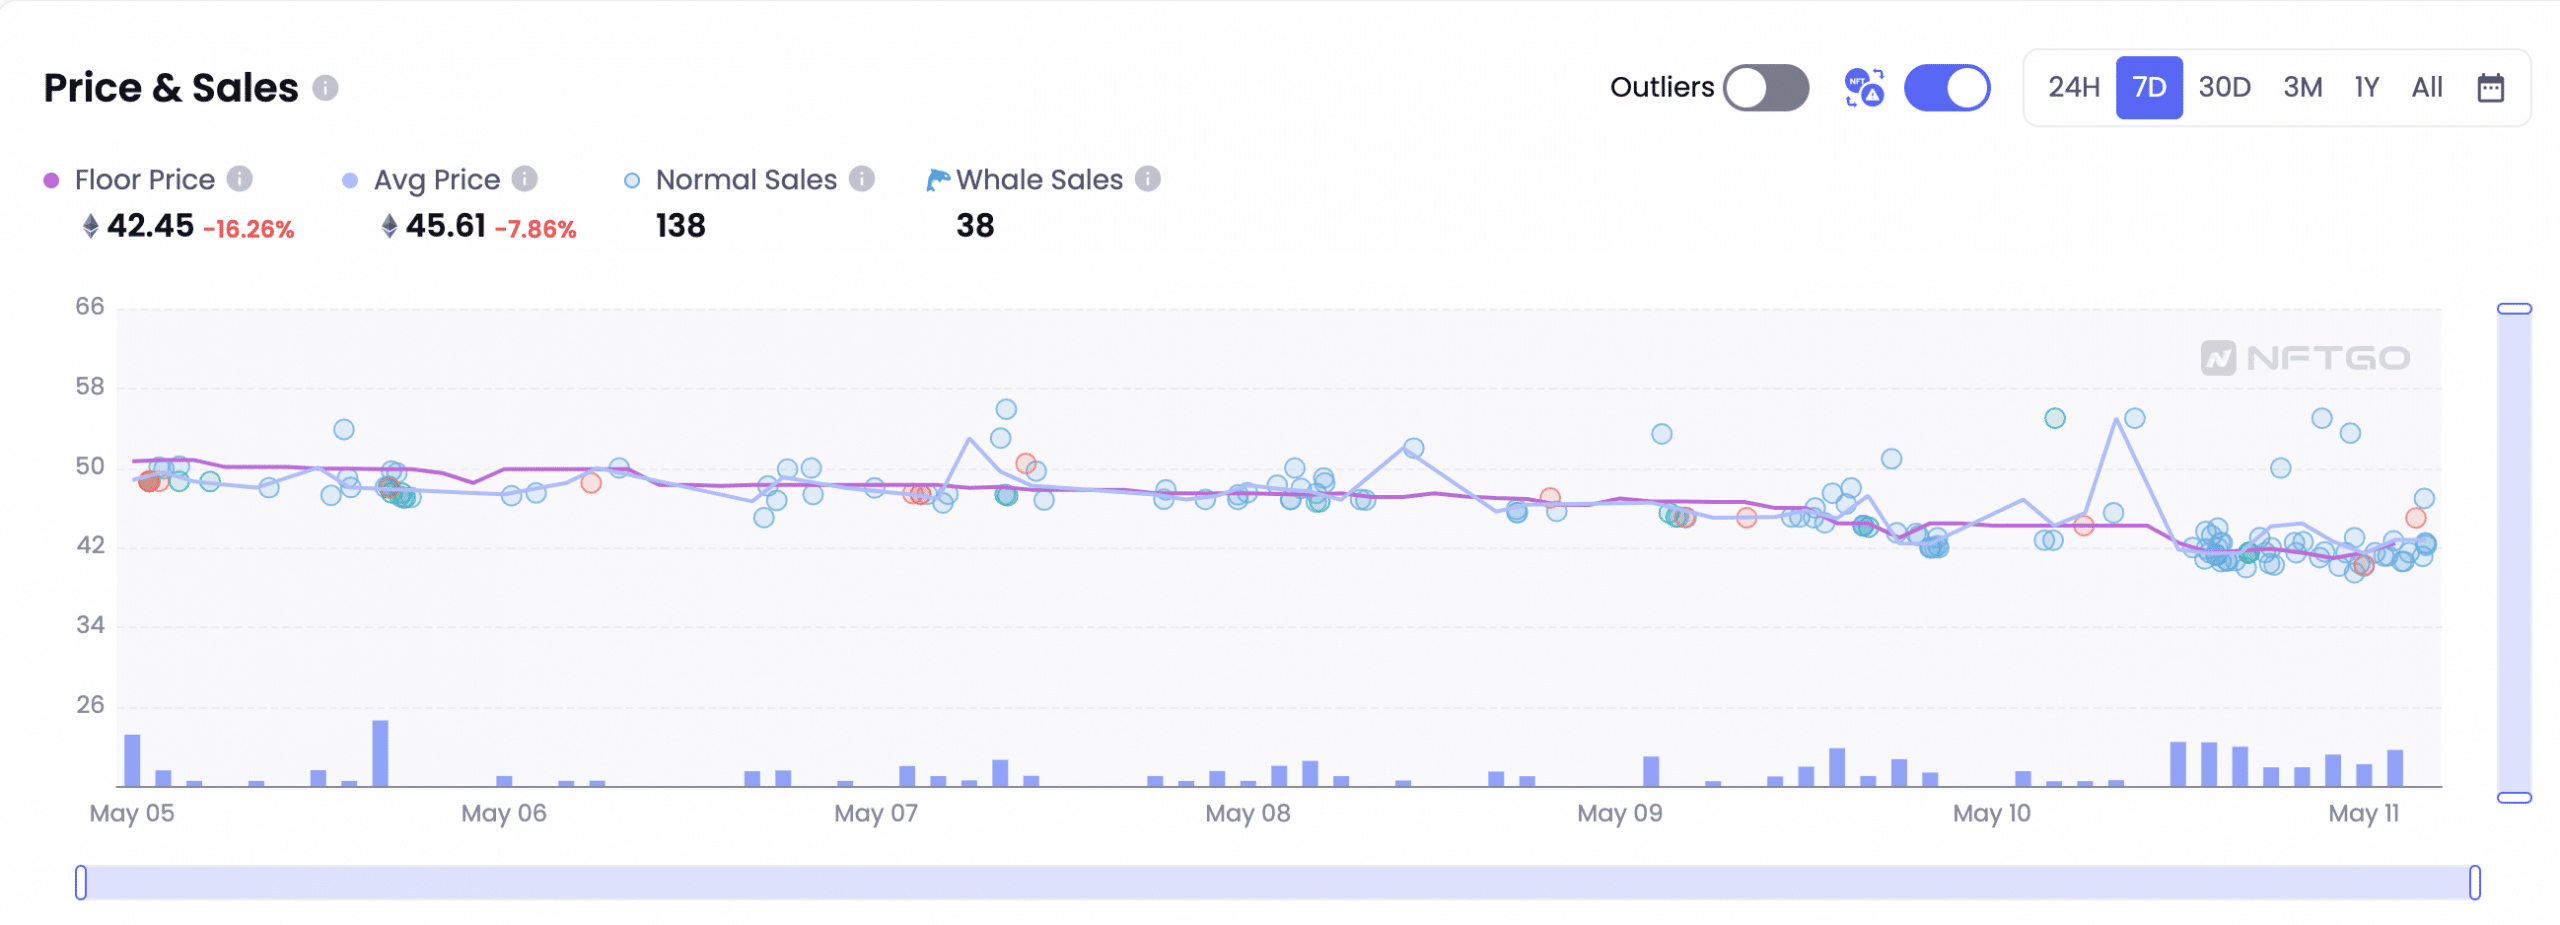Show the All time range
The width and height of the screenshot is (2560, 925).
point(2426,88)
